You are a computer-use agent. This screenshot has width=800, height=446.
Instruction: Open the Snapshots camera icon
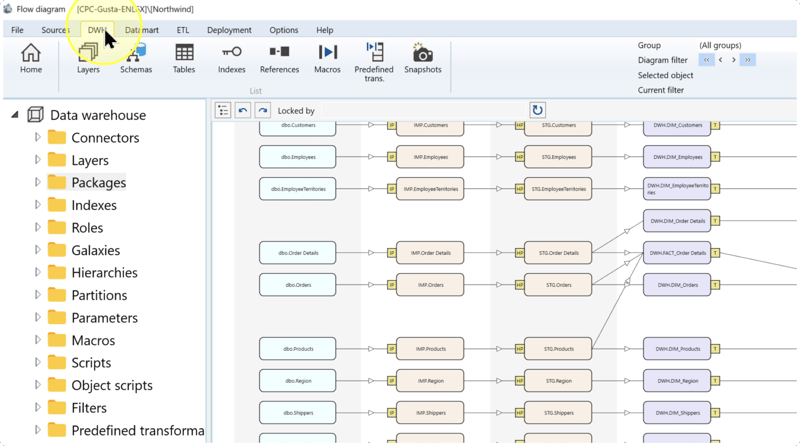click(422, 58)
